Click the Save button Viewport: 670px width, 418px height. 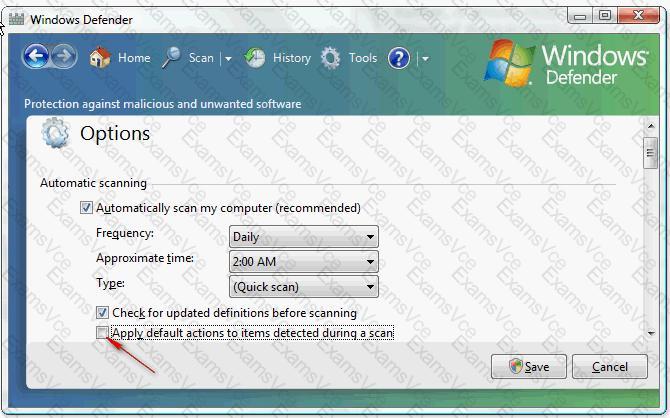click(x=529, y=366)
